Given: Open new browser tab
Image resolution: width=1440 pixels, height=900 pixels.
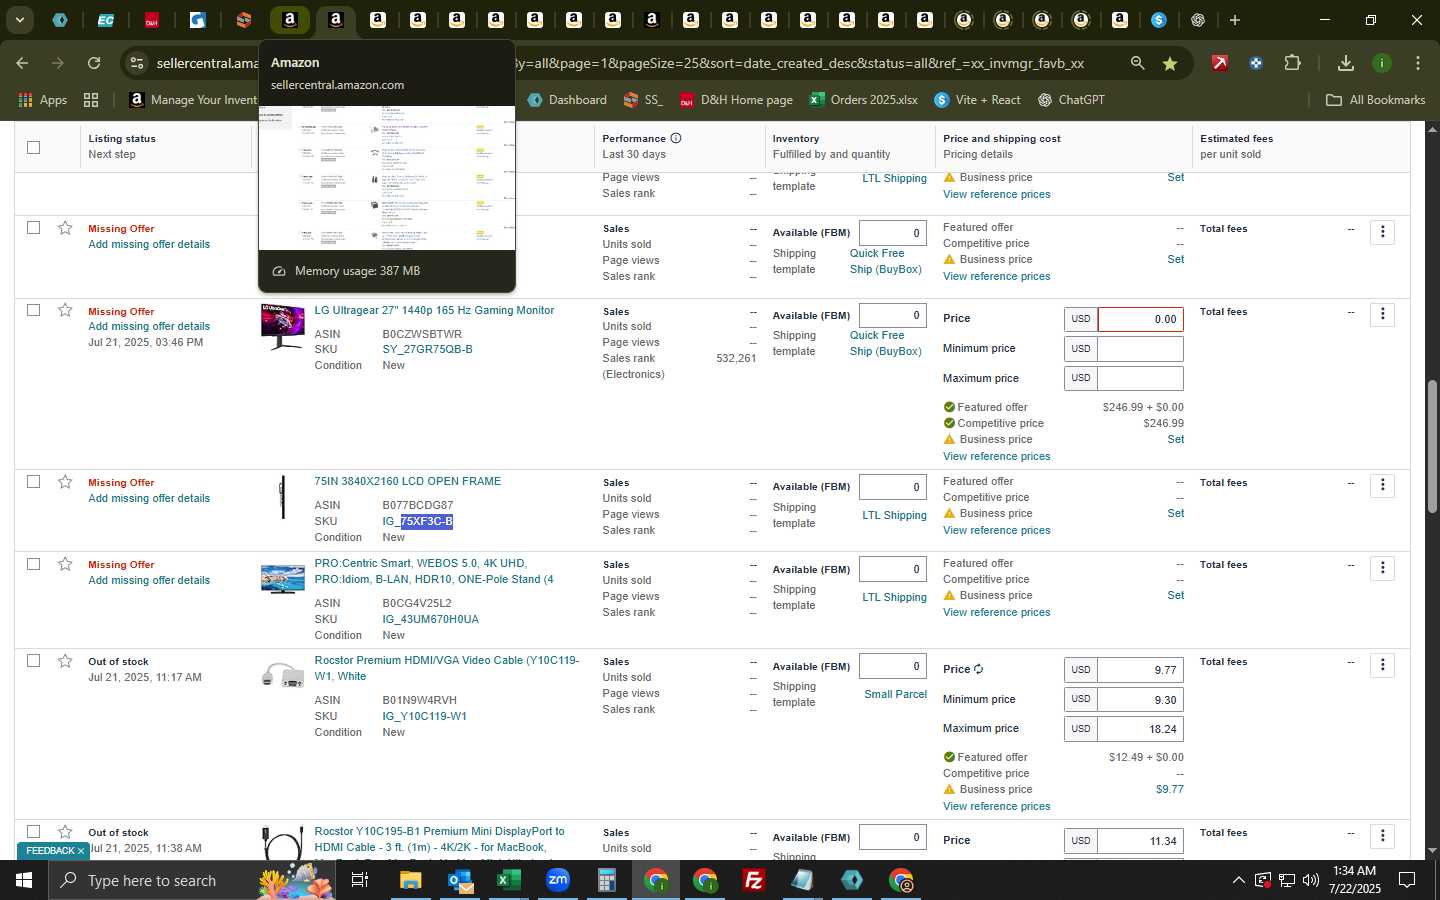Looking at the screenshot, I should 1235,20.
